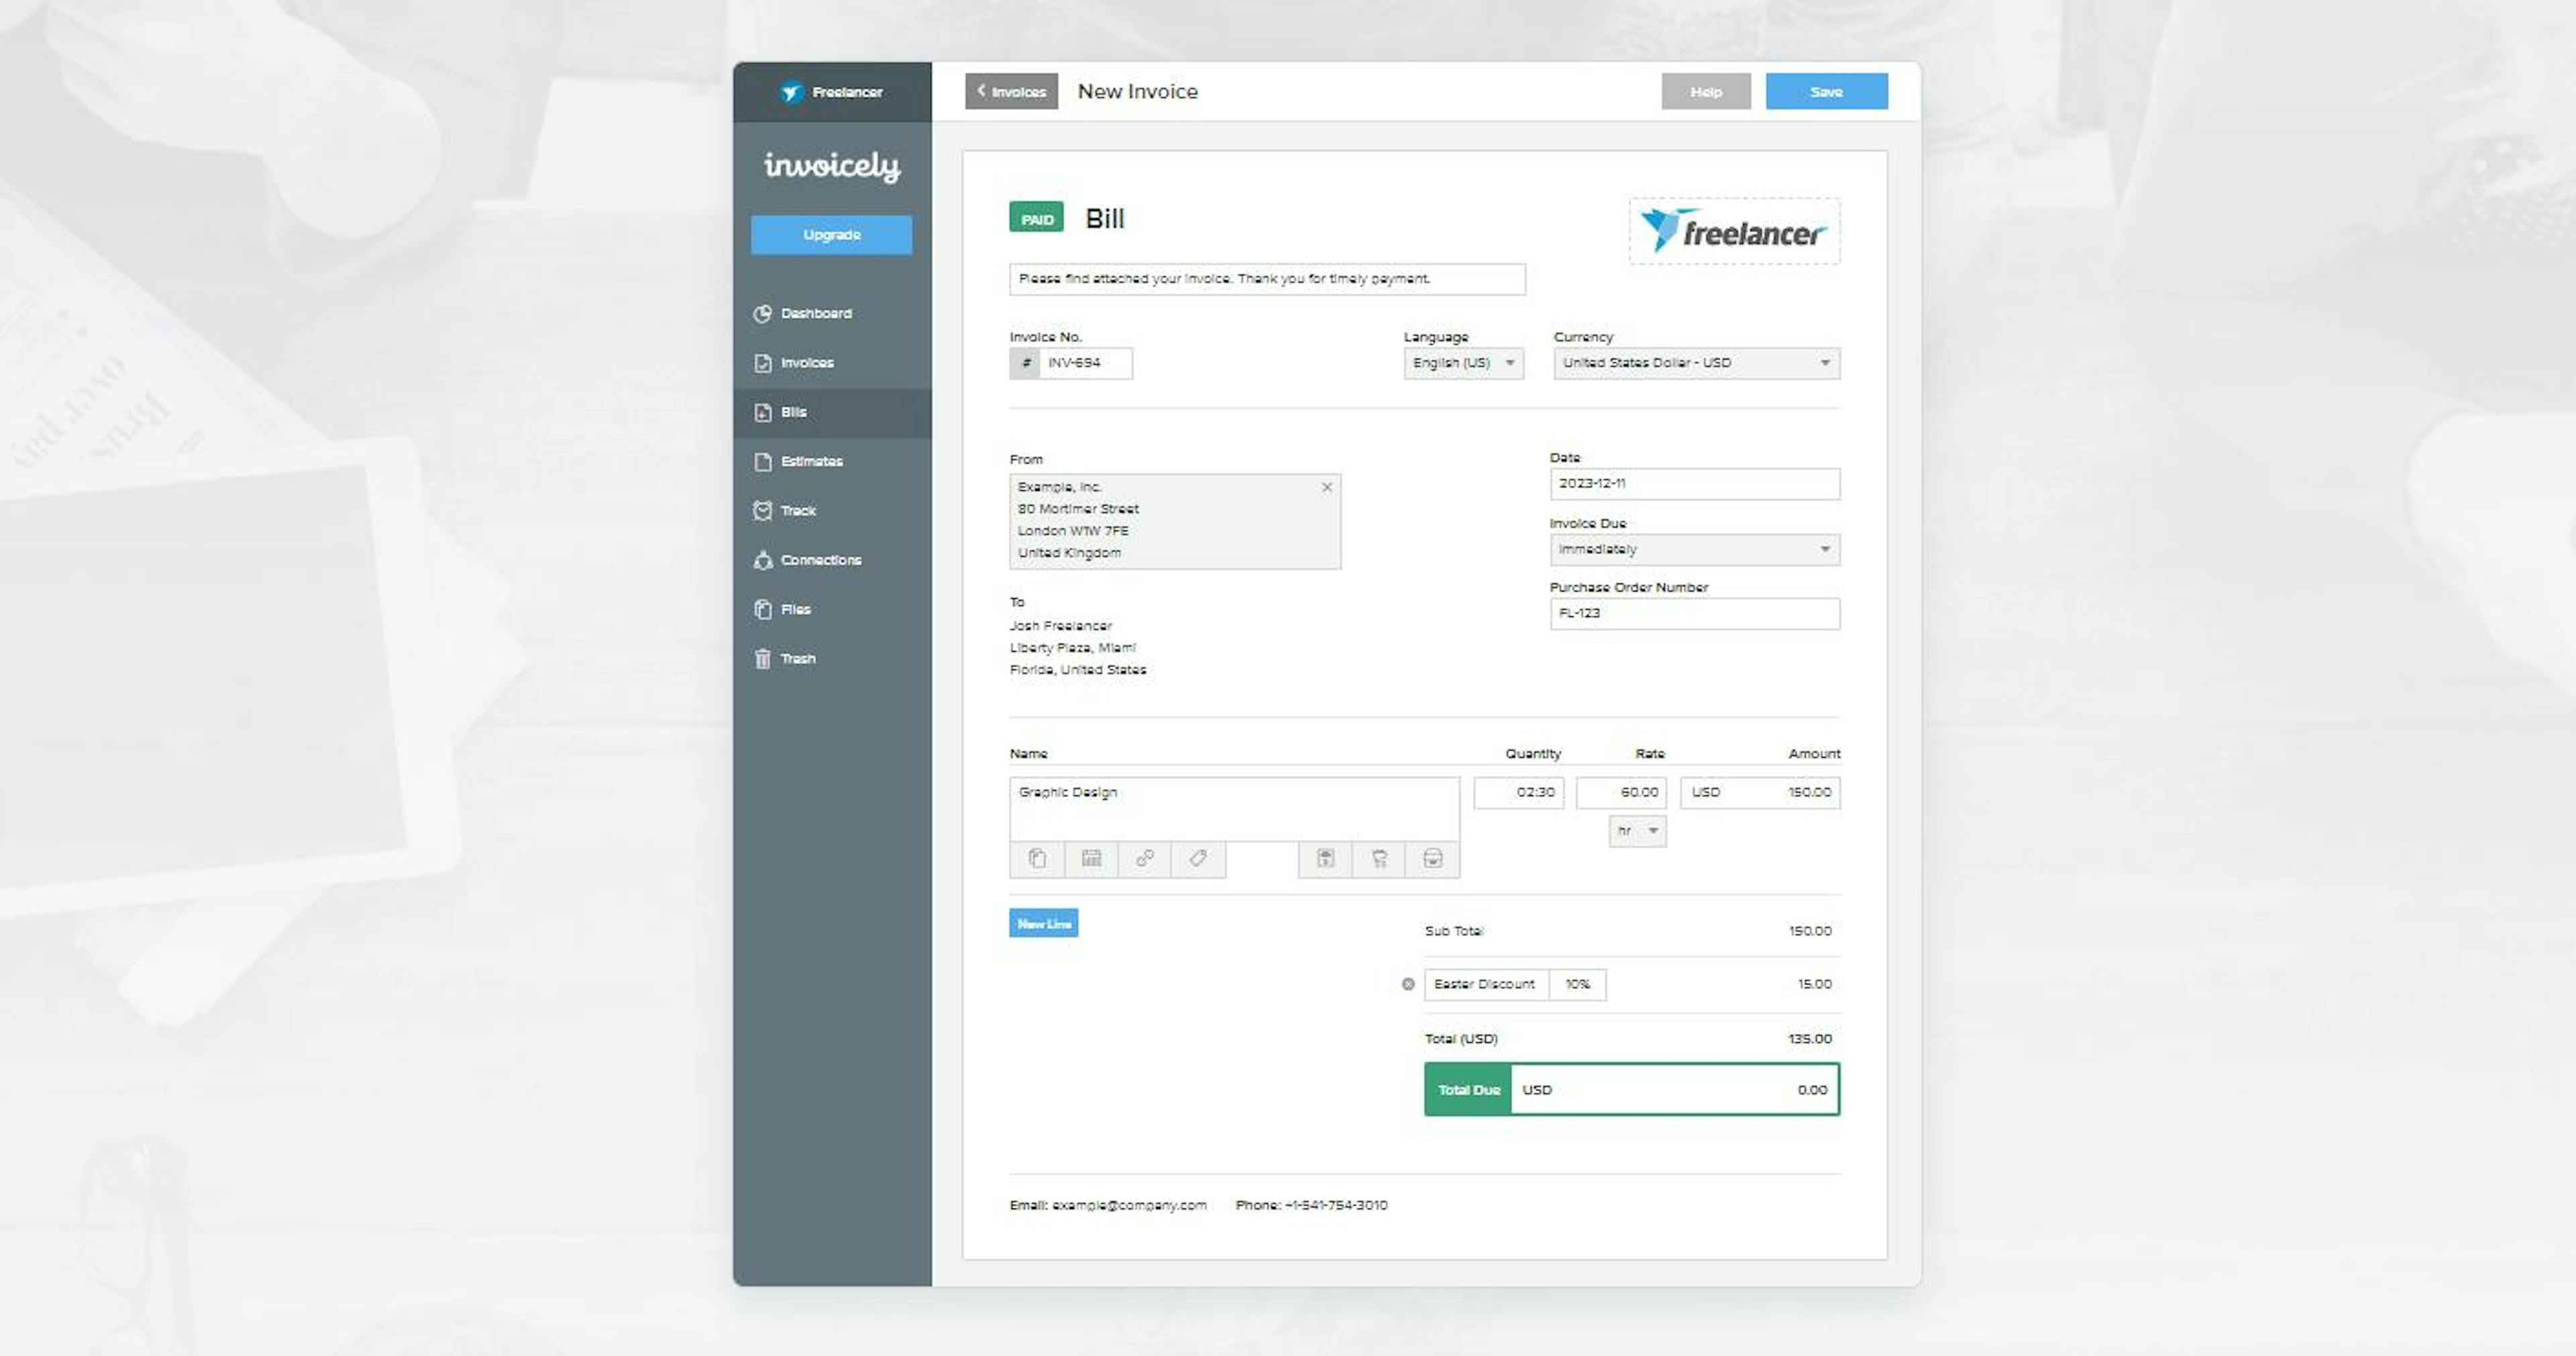Click the Total (USD) value 135.00
The width and height of the screenshot is (2576, 1356).
coord(1810,1039)
